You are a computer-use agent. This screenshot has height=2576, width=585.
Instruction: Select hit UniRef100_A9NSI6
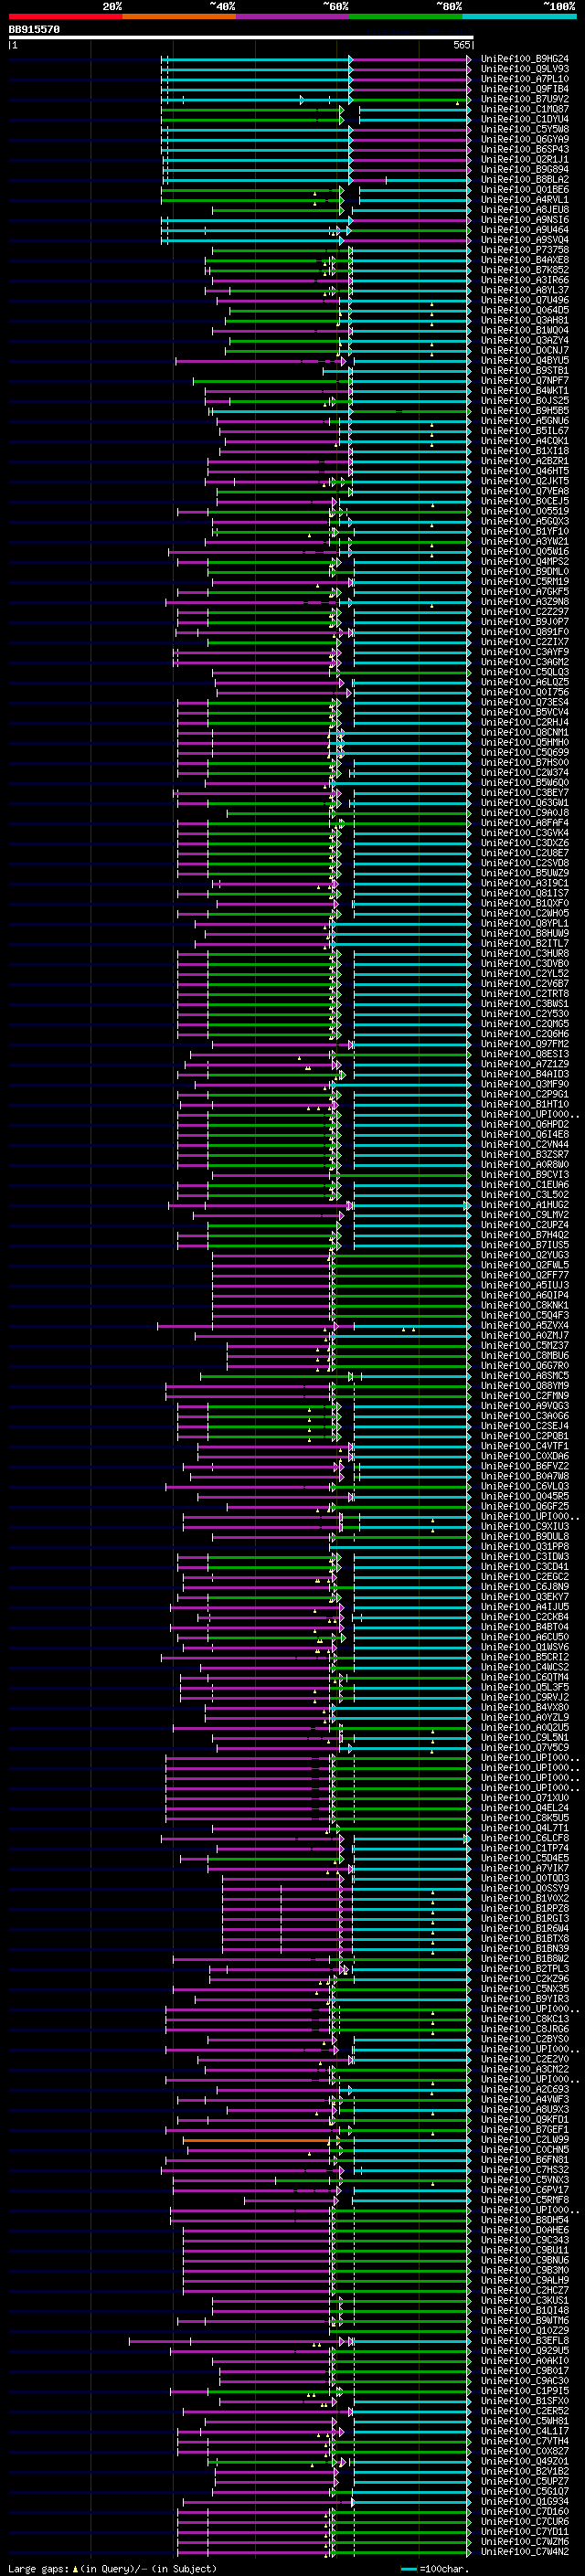click(x=524, y=220)
